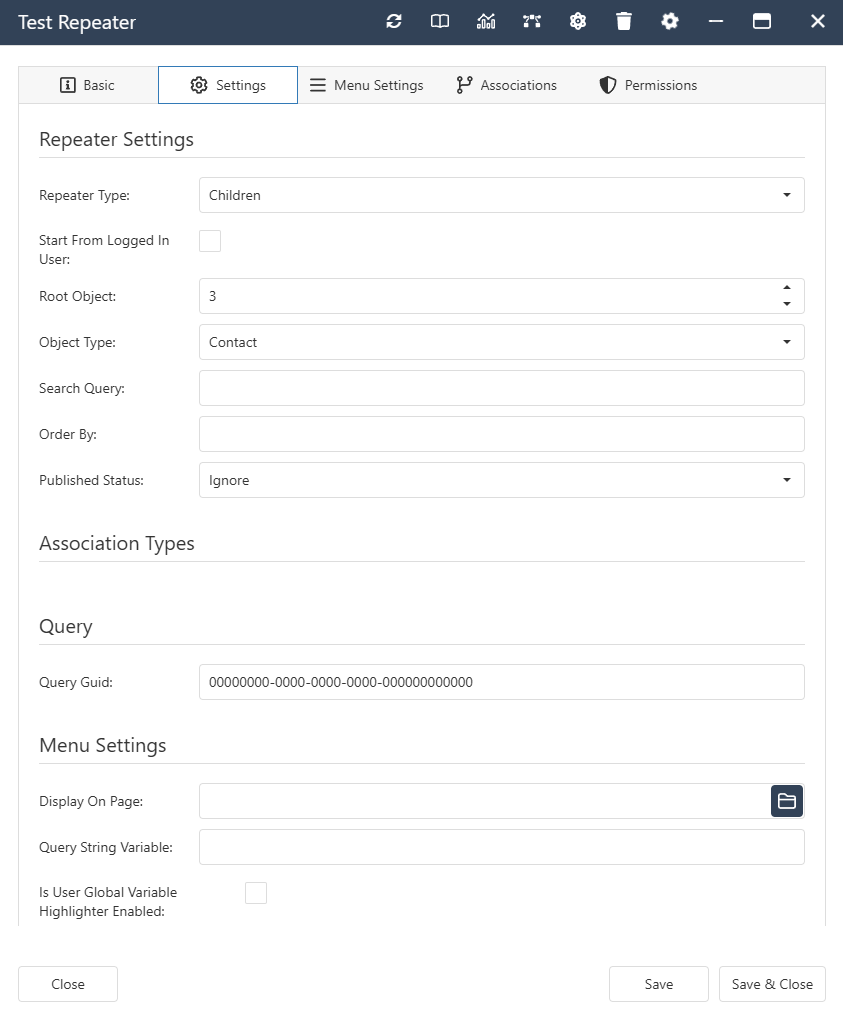Delete the repeater using the trash icon

tap(623, 21)
